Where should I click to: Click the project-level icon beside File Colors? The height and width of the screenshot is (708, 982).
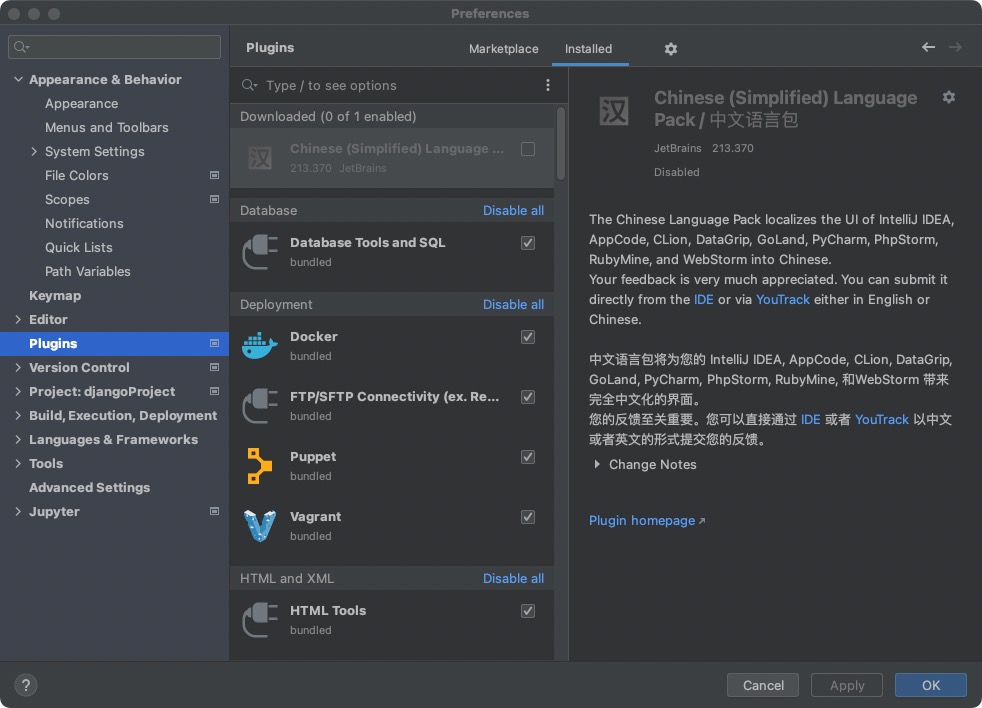click(214, 175)
